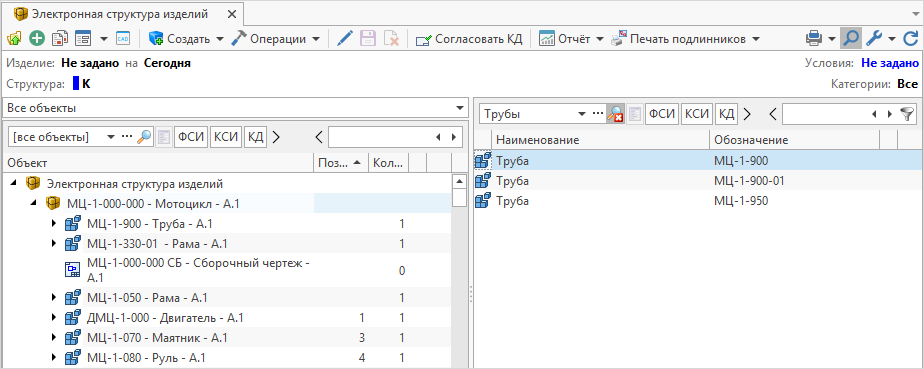Open the printer icon in top toolbar
Screen dimensions: 924x369
click(x=814, y=39)
